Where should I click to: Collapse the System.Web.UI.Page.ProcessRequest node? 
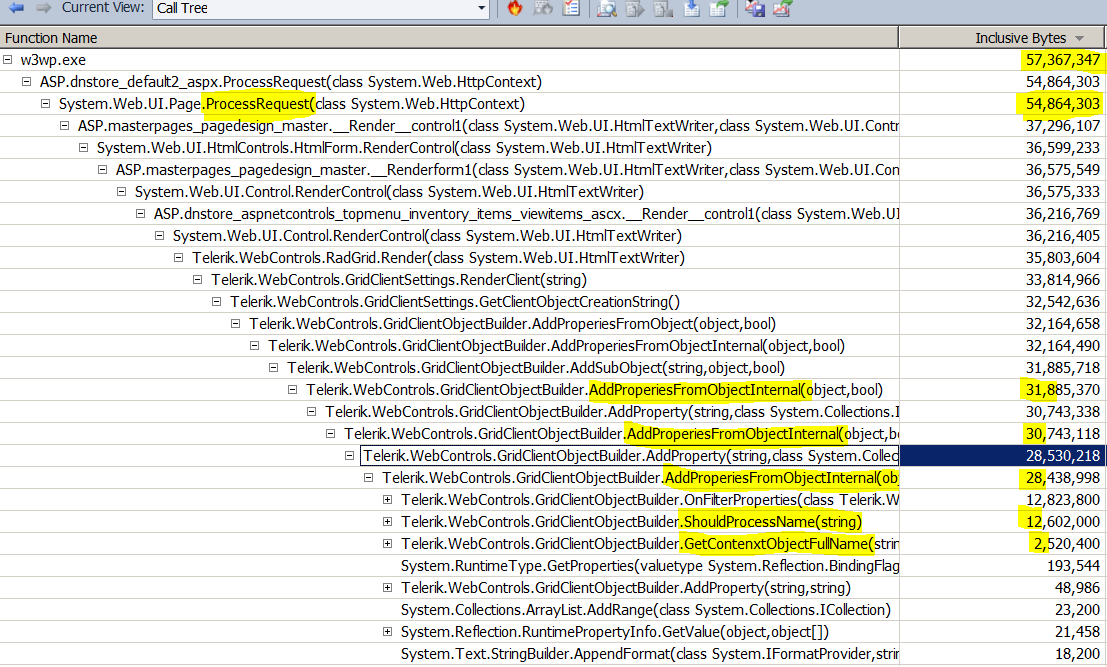pos(46,104)
